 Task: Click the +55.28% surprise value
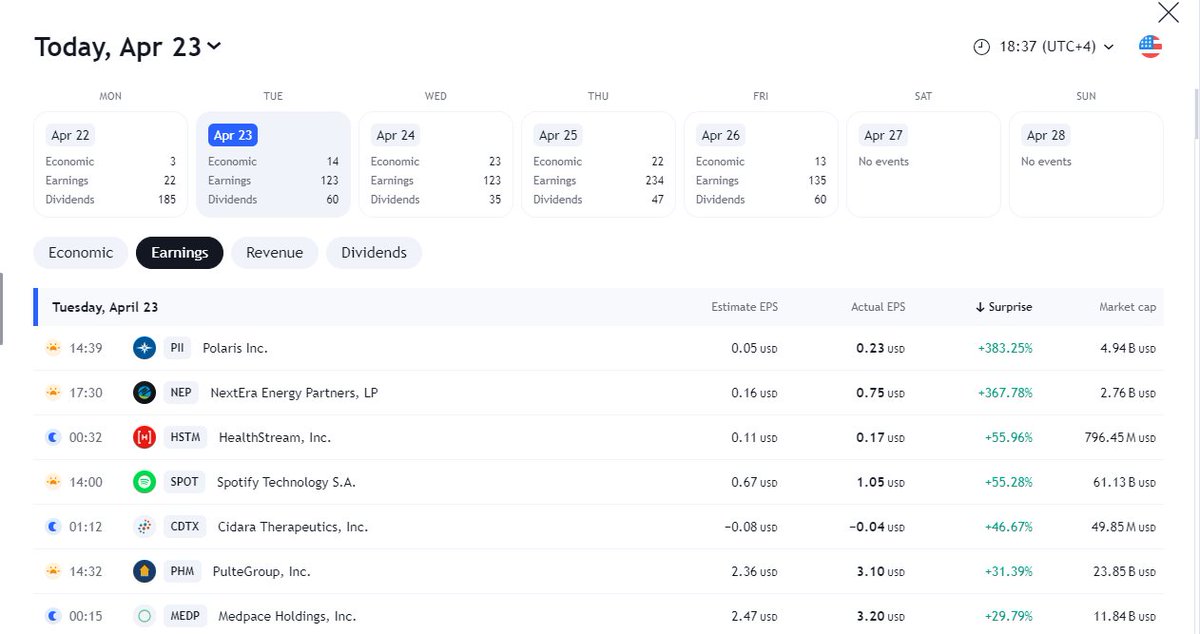pos(1009,482)
